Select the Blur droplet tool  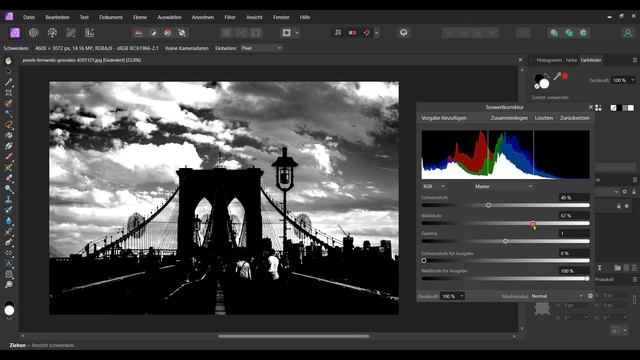[9, 221]
